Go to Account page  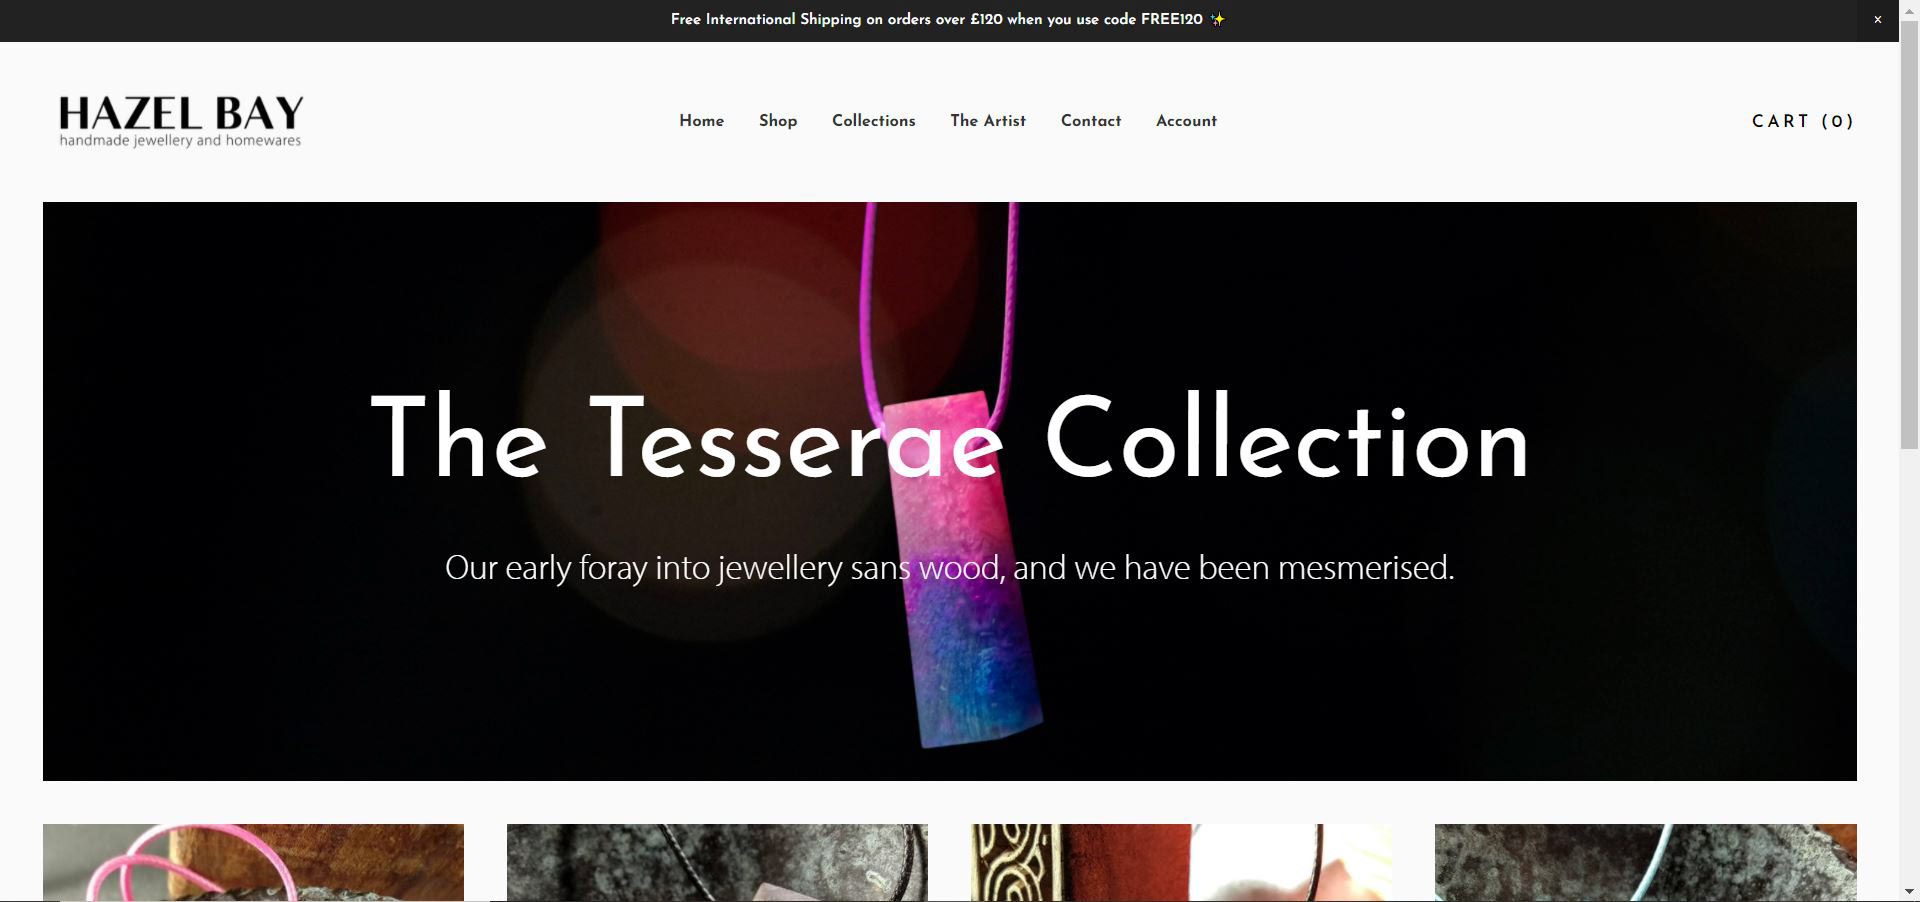point(1186,121)
